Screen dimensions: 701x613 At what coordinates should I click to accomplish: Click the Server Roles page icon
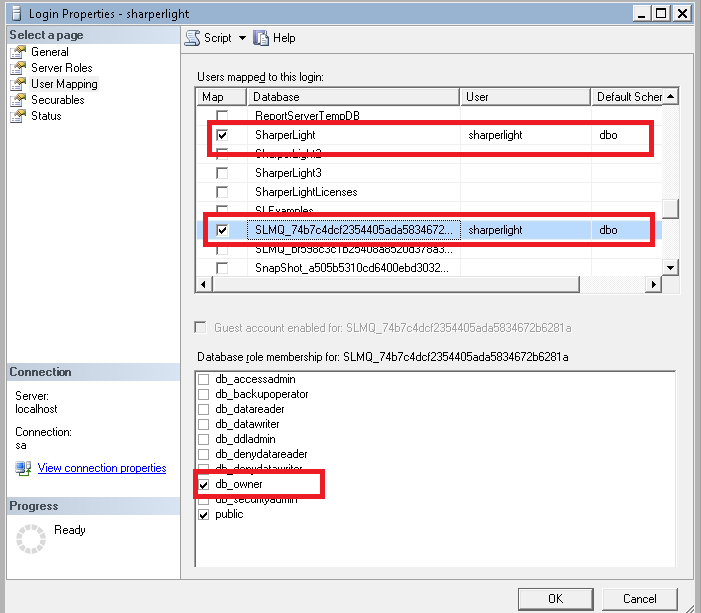pos(18,68)
